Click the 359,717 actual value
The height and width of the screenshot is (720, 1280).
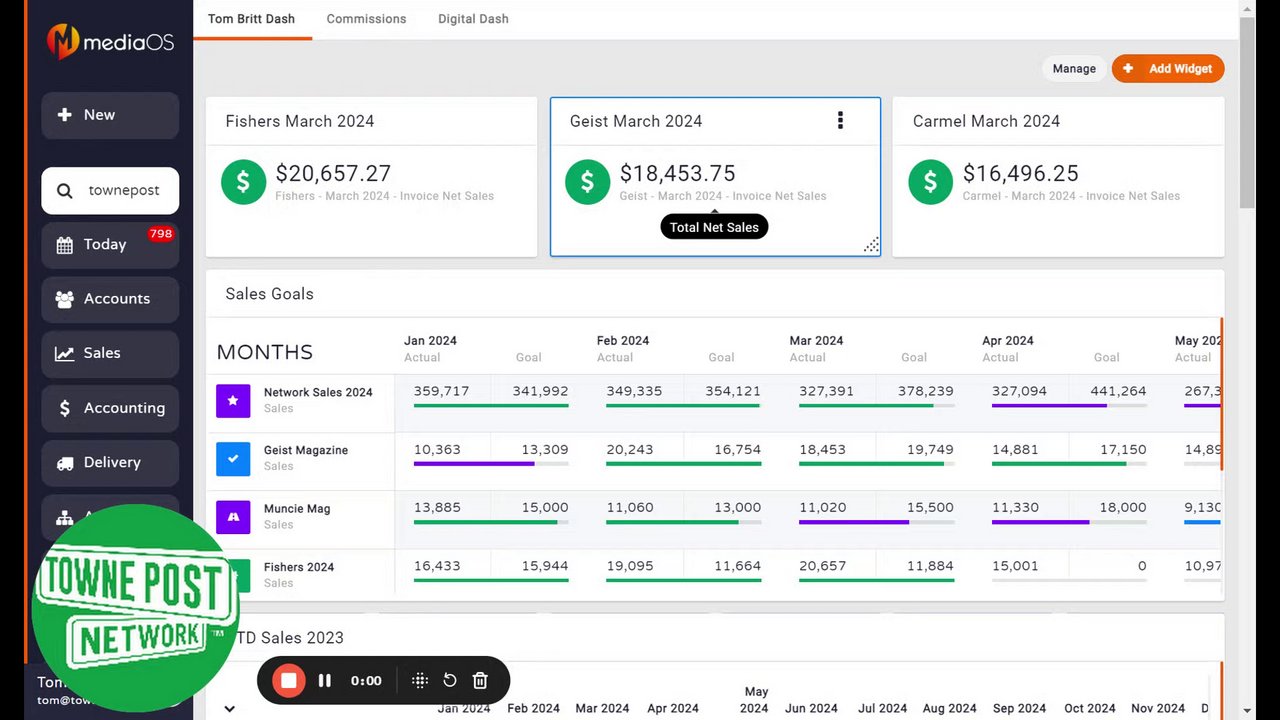441,391
